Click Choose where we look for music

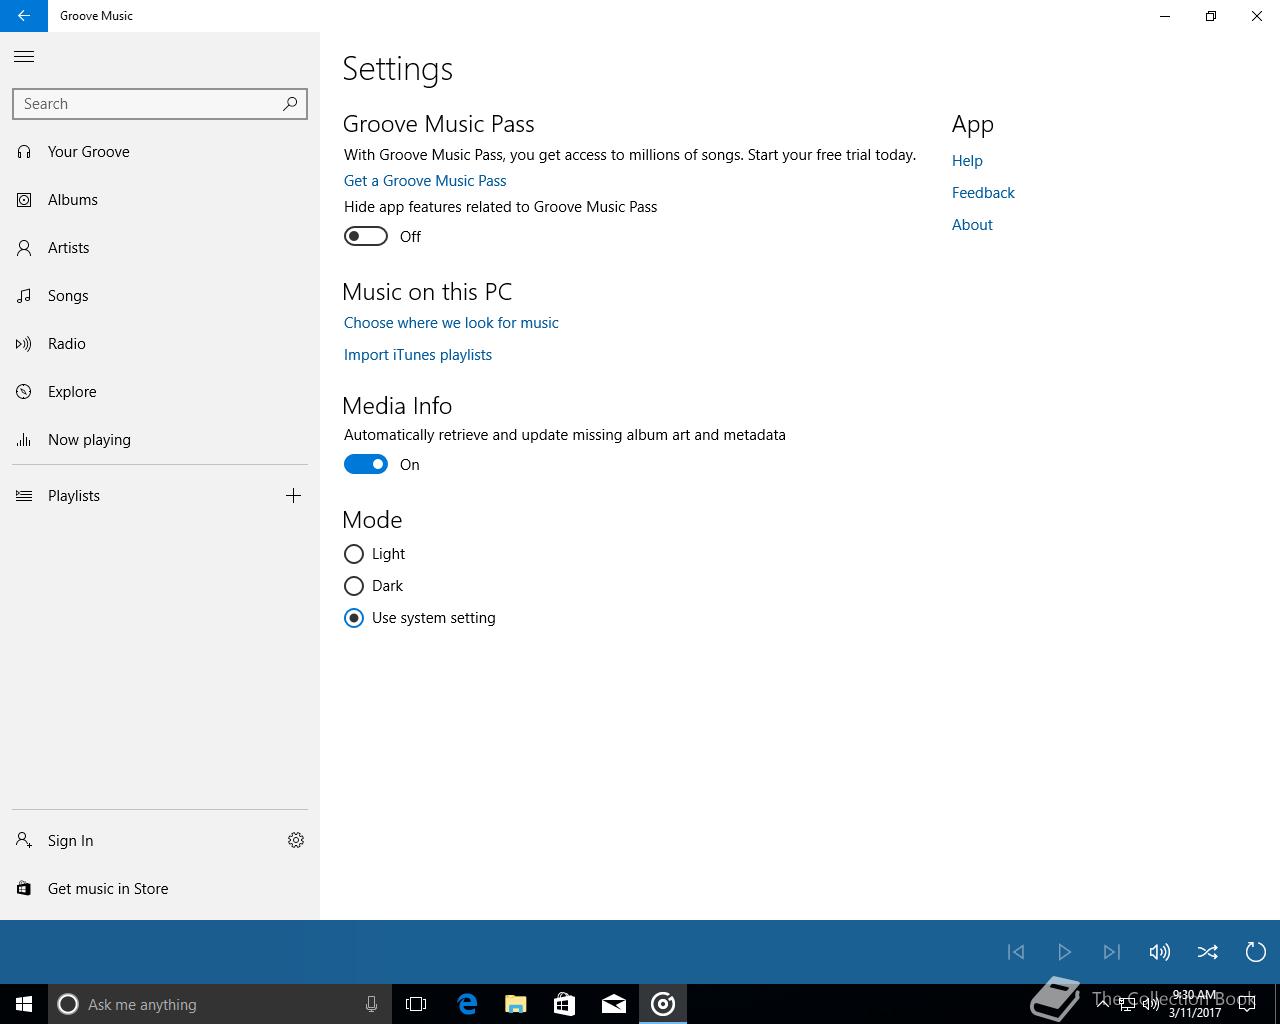[451, 323]
